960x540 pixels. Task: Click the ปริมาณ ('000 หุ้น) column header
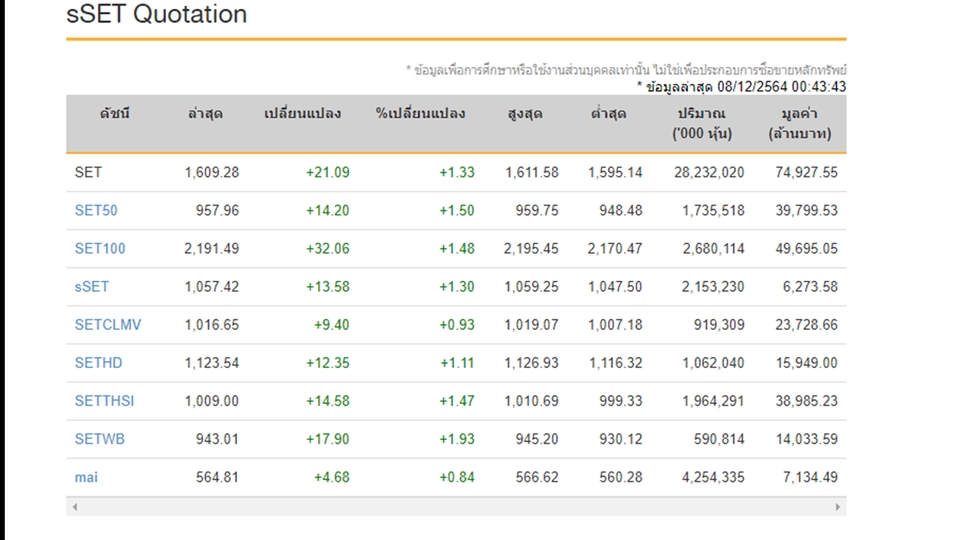[x=702, y=123]
